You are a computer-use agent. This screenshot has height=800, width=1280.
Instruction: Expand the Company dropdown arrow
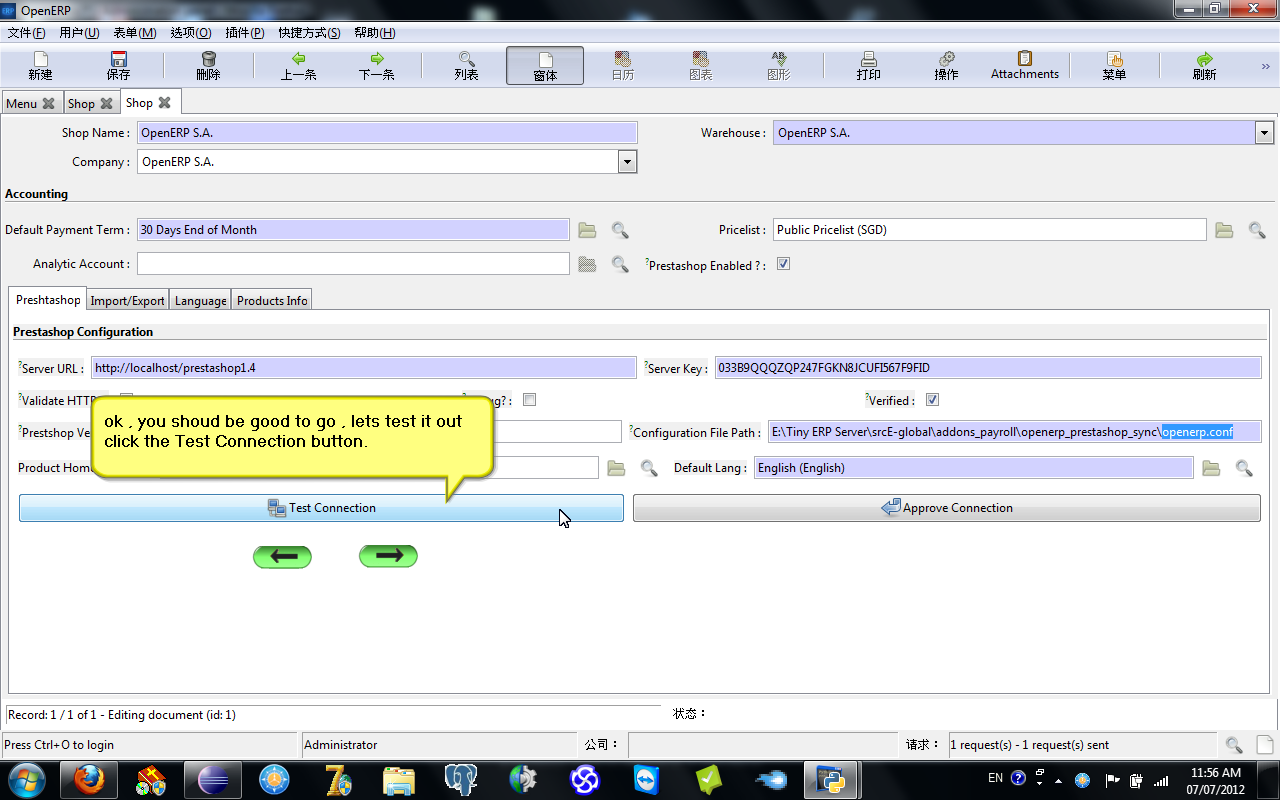coord(627,162)
